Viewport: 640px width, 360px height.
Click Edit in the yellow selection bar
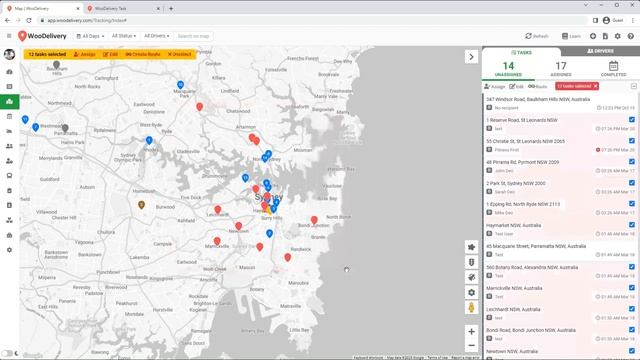pos(111,54)
